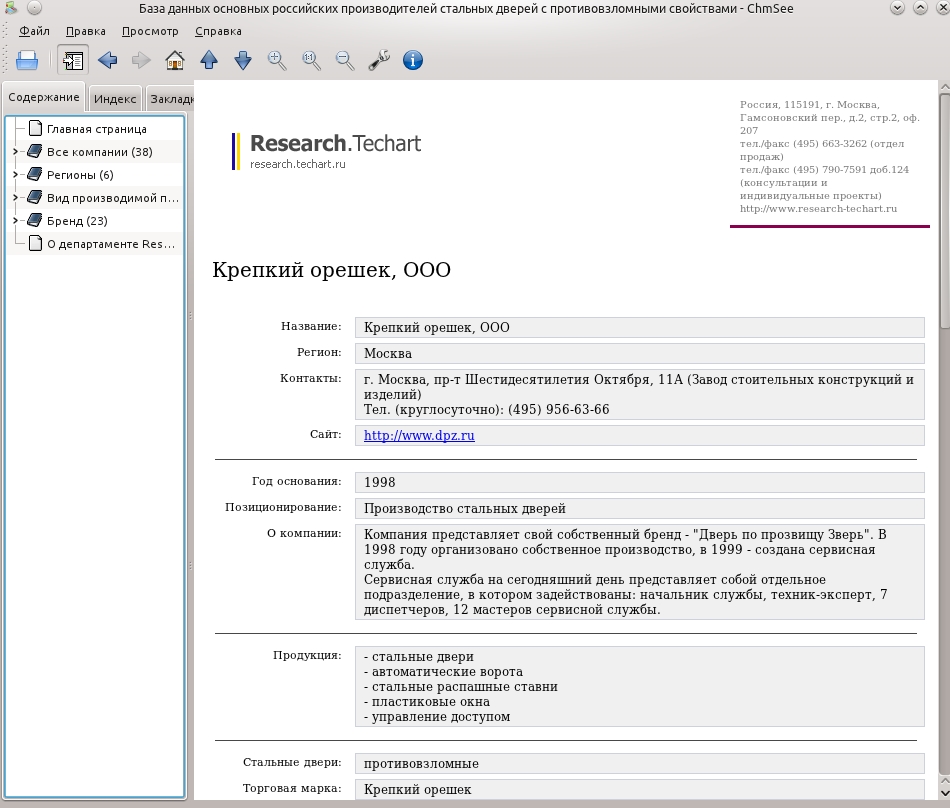
Task: Select Все компании (38) tree item
Action: tap(100, 152)
